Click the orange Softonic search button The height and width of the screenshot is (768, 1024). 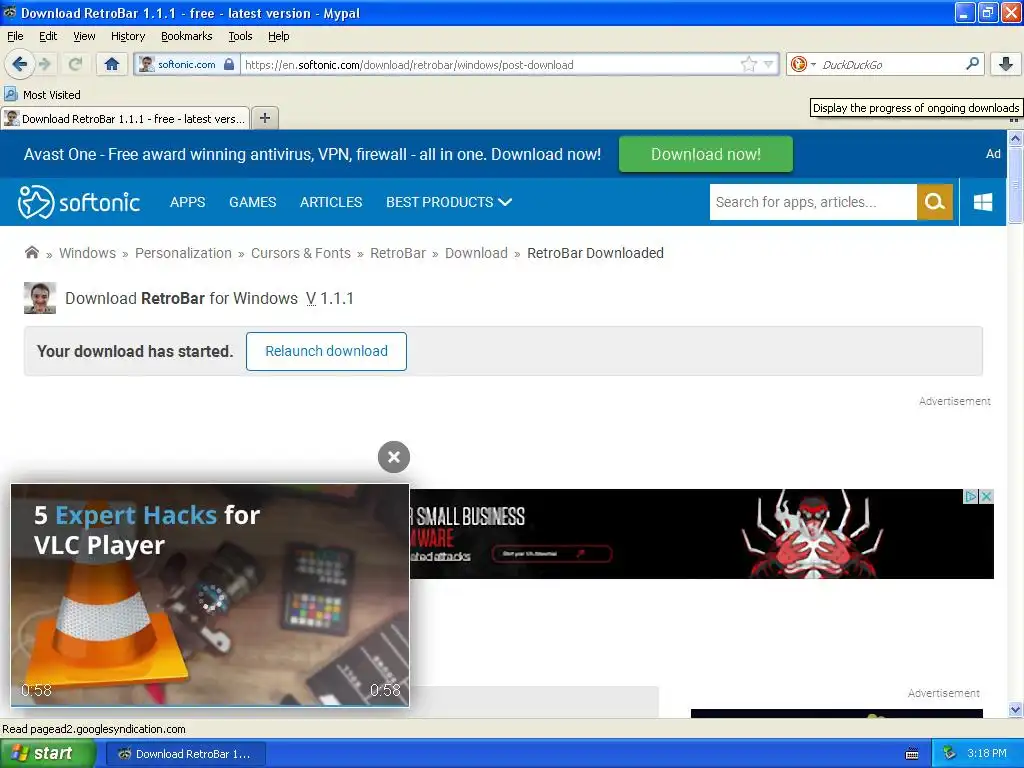point(935,202)
